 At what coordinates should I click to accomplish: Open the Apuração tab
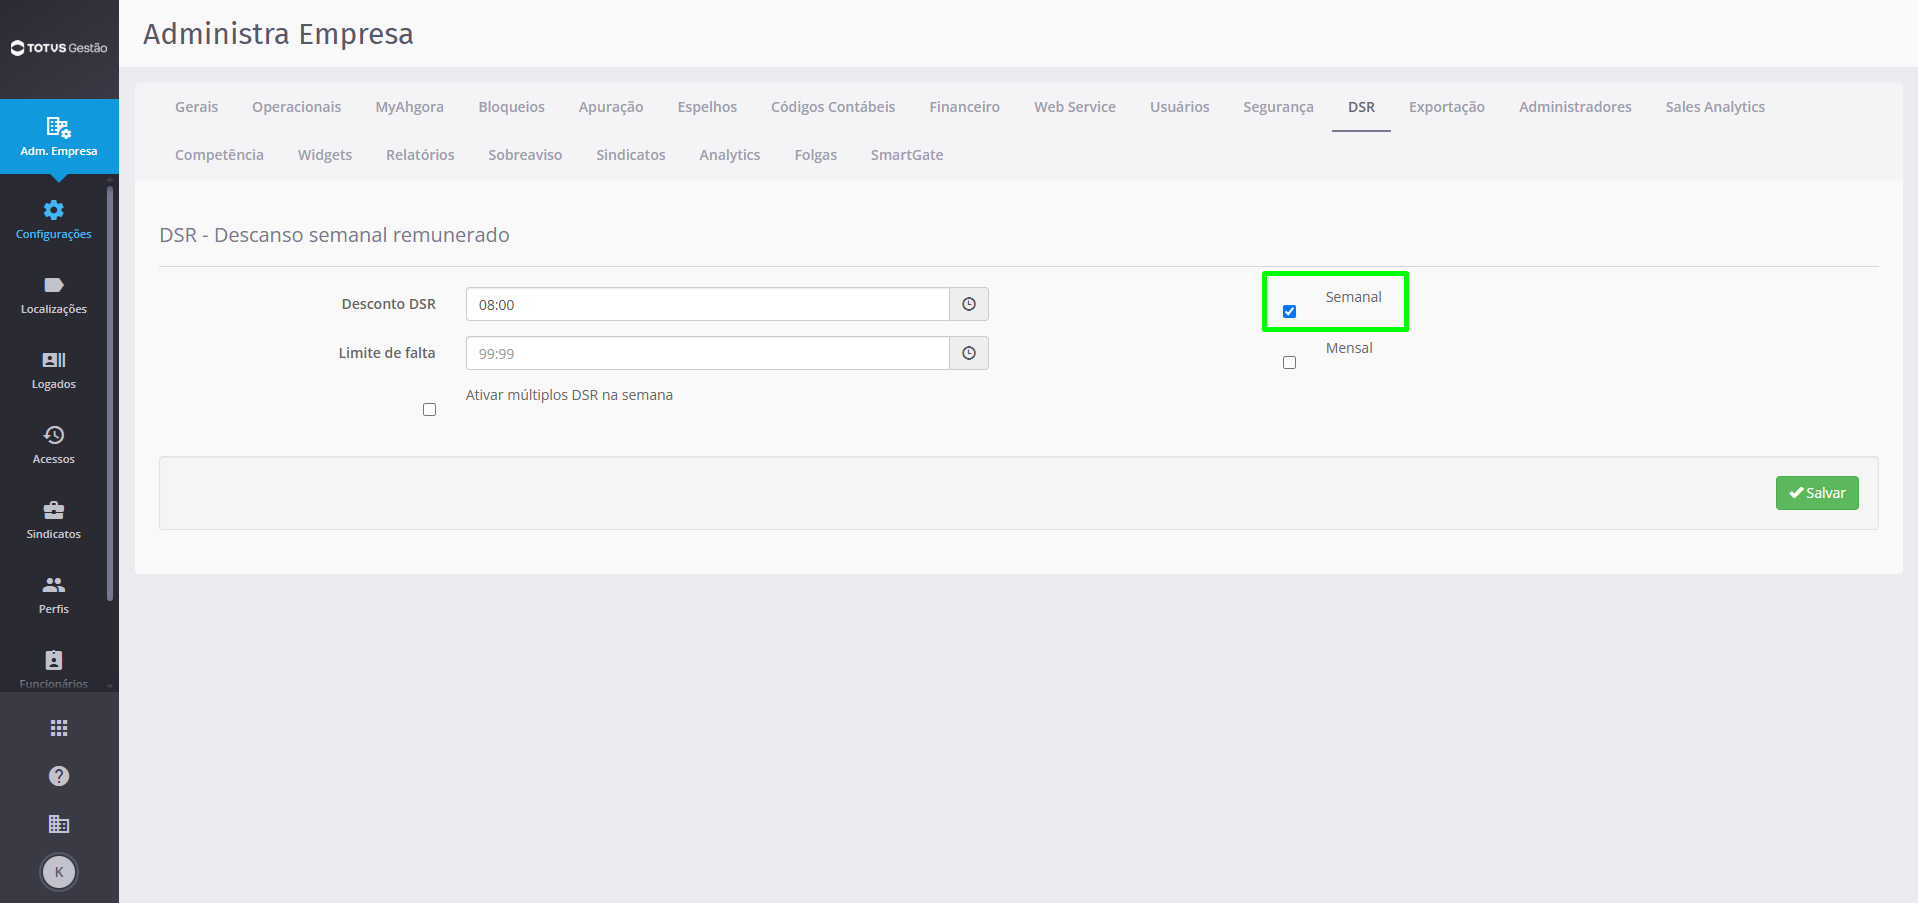pos(611,107)
